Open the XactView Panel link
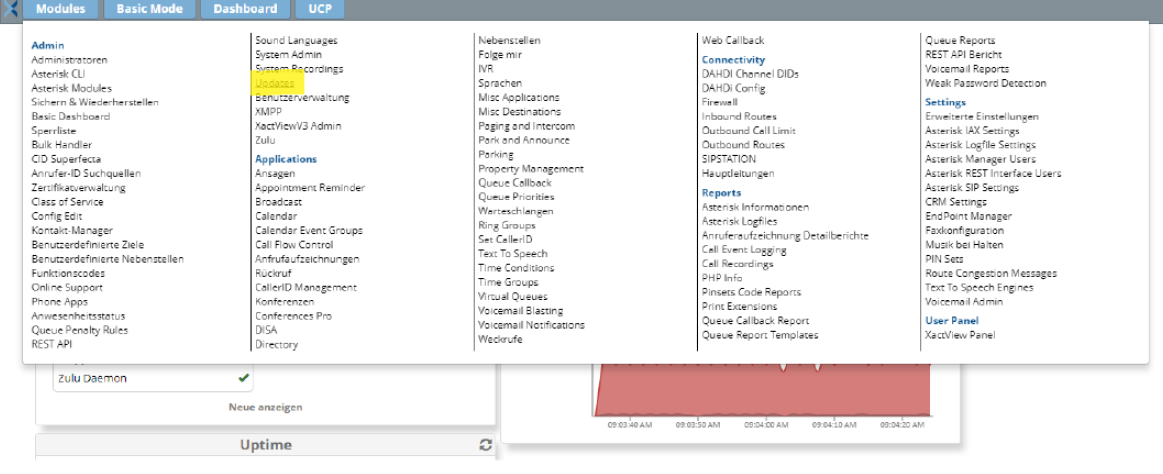The image size is (1163, 474). [960, 335]
